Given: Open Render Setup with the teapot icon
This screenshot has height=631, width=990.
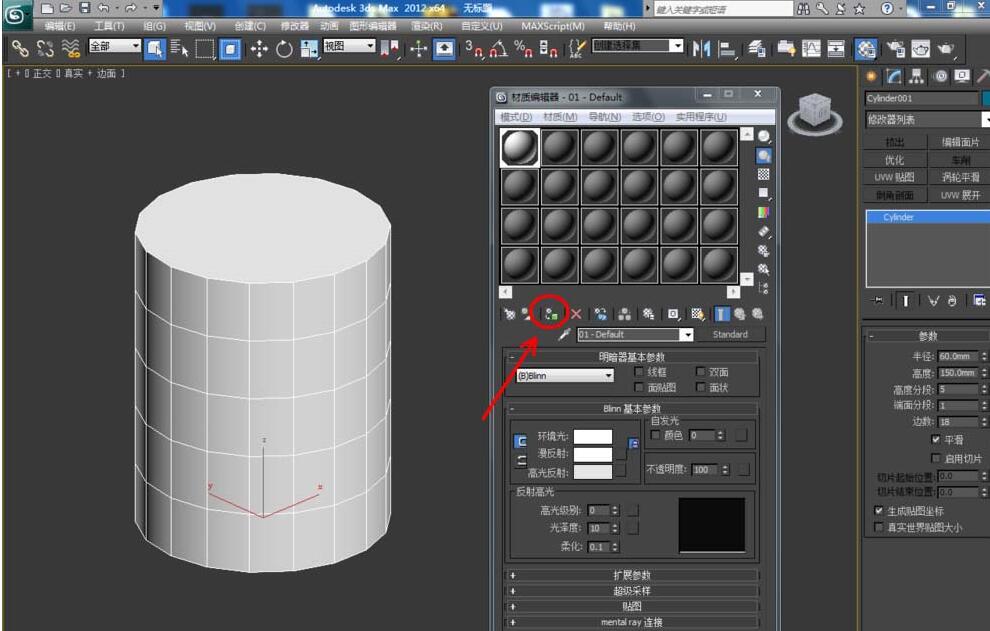Looking at the screenshot, I should coord(896,49).
